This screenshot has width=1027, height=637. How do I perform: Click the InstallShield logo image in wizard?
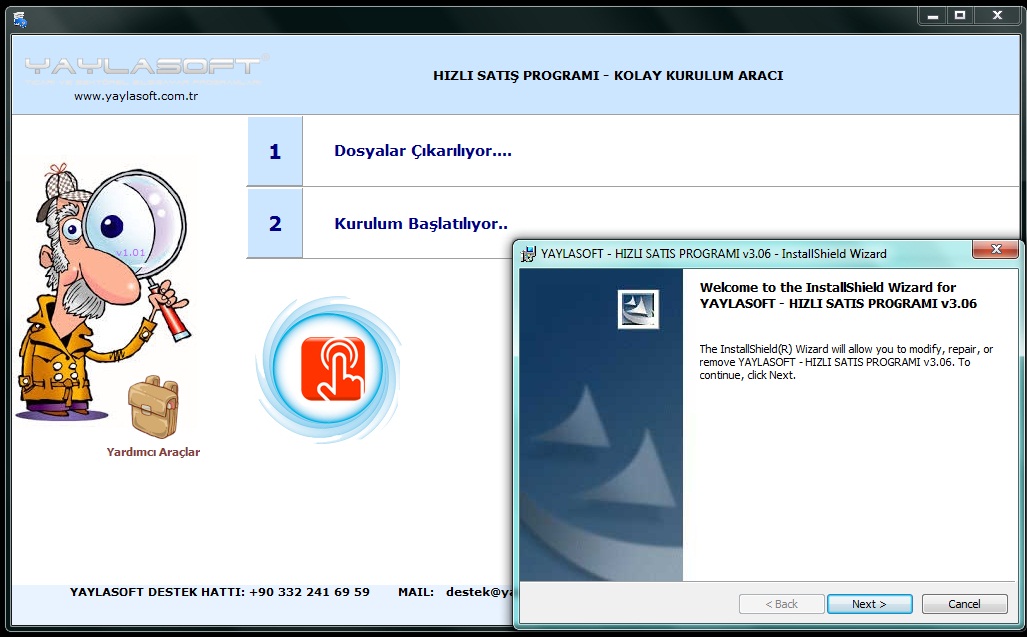(x=638, y=309)
